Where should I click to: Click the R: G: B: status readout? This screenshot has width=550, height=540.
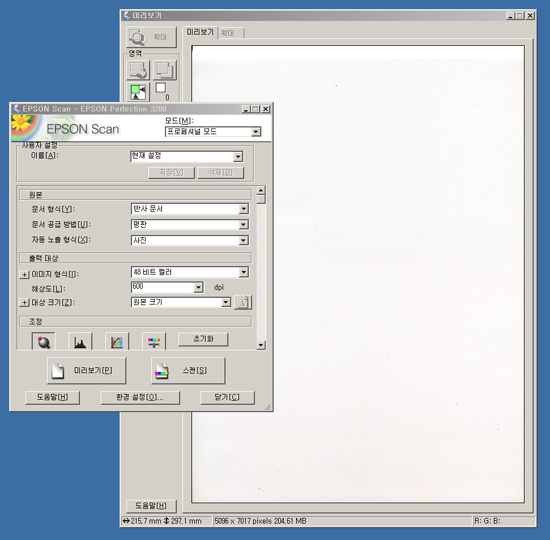click(487, 521)
